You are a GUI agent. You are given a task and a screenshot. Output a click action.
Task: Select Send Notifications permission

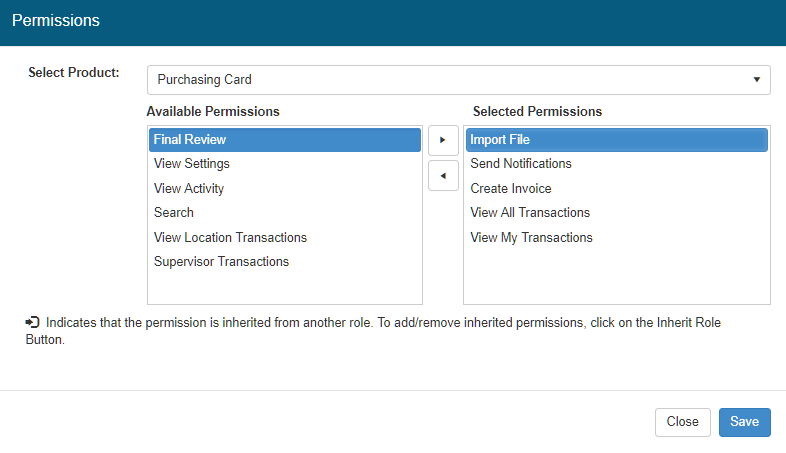click(521, 164)
